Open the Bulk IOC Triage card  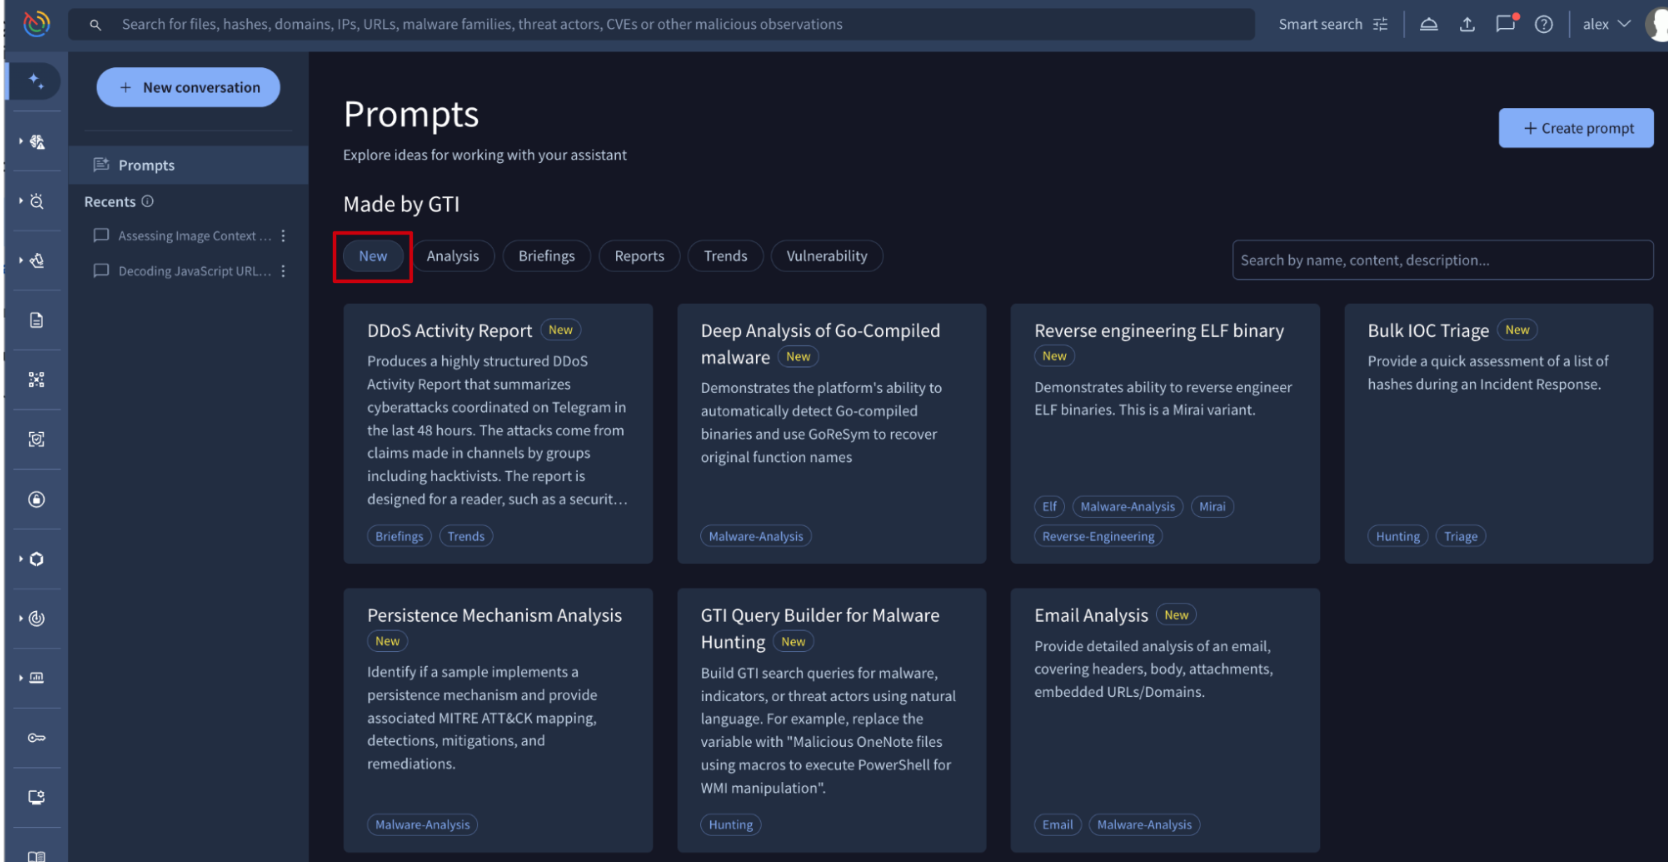coord(1499,434)
